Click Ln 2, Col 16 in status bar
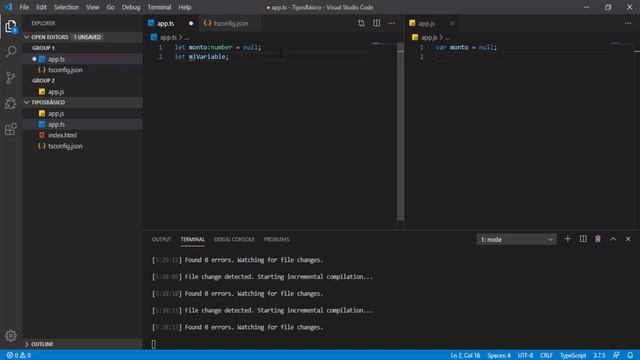Image resolution: width=640 pixels, height=360 pixels. click(x=465, y=356)
